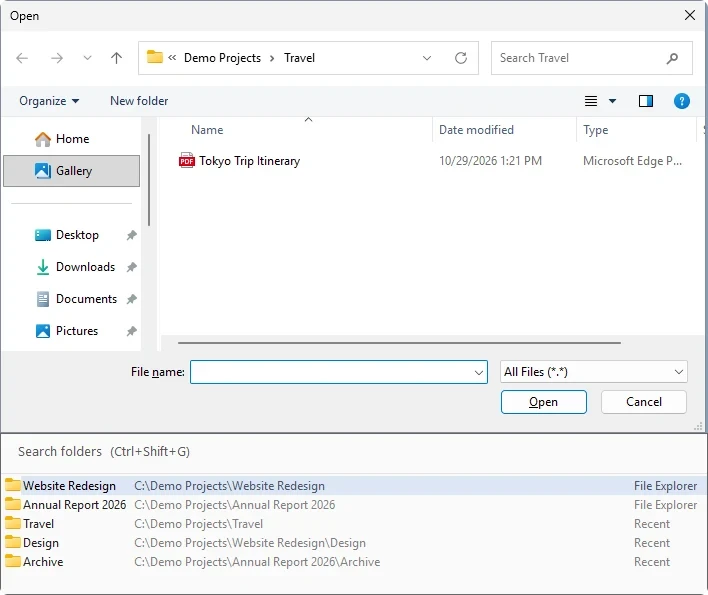Choose Website Redesign folder result

point(354,486)
